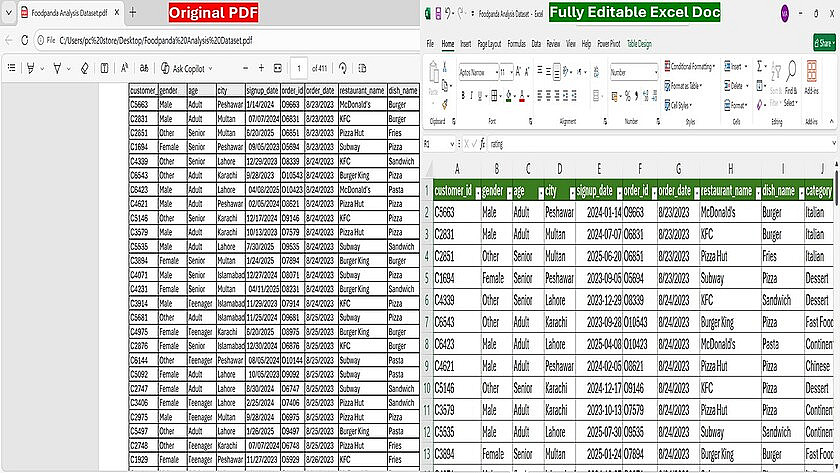840x473 pixels.
Task: Open the PDF table of contents icon
Action: (11, 68)
